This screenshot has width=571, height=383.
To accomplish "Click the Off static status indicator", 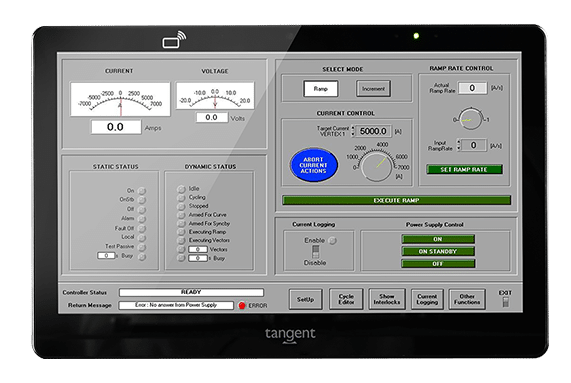I will [142, 210].
